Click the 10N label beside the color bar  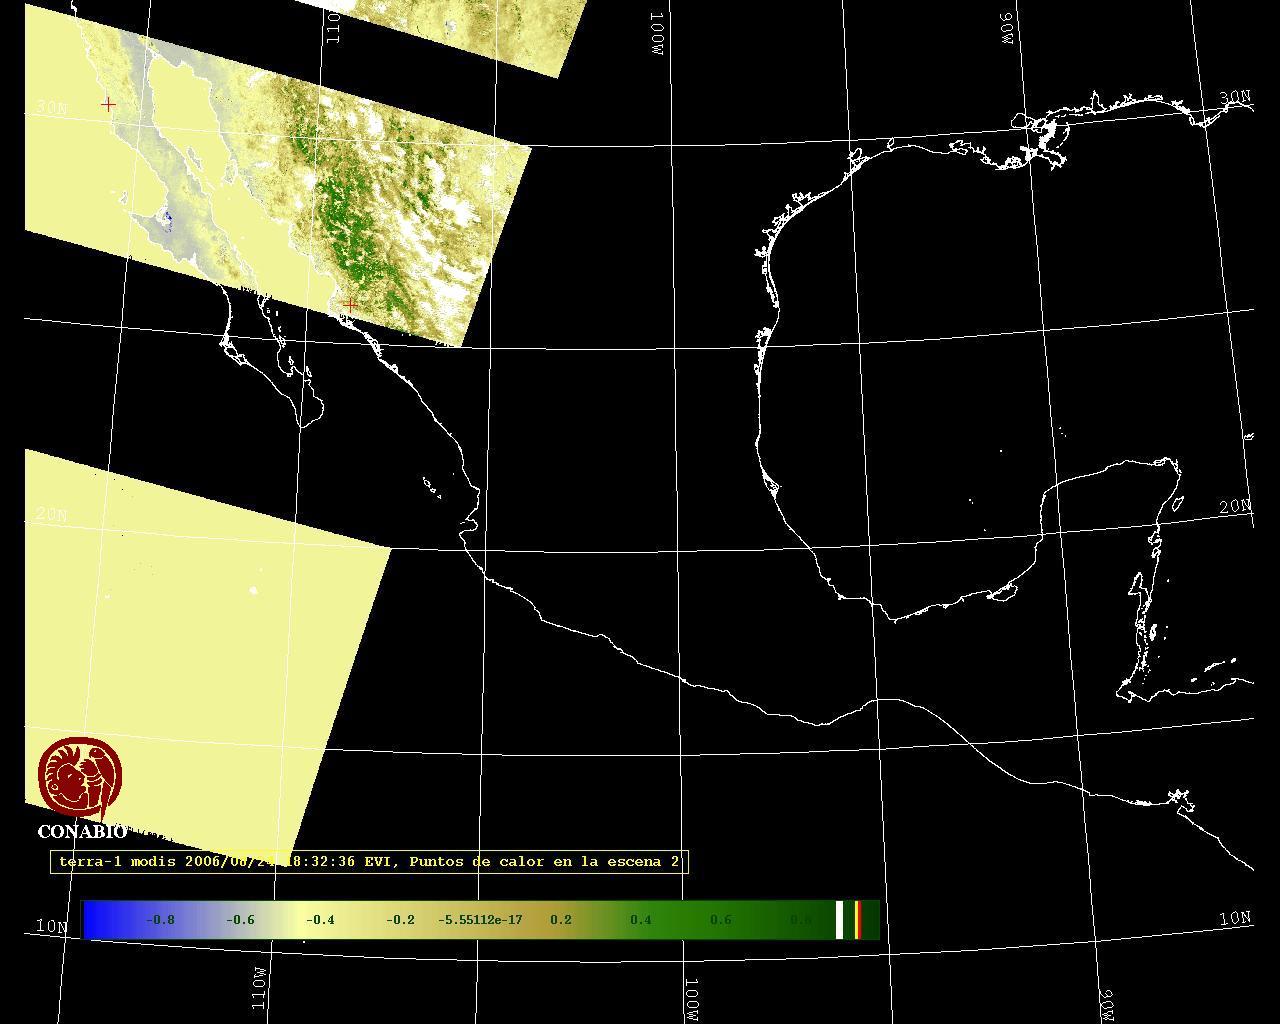point(52,926)
